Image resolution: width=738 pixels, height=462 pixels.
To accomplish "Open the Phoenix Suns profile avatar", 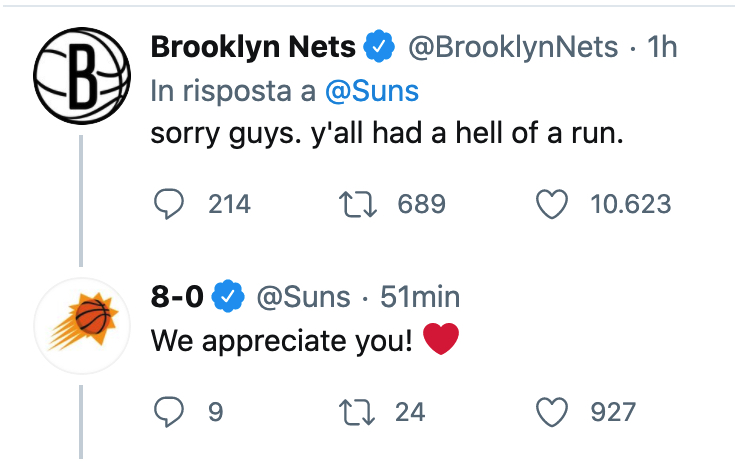I will click(x=82, y=326).
